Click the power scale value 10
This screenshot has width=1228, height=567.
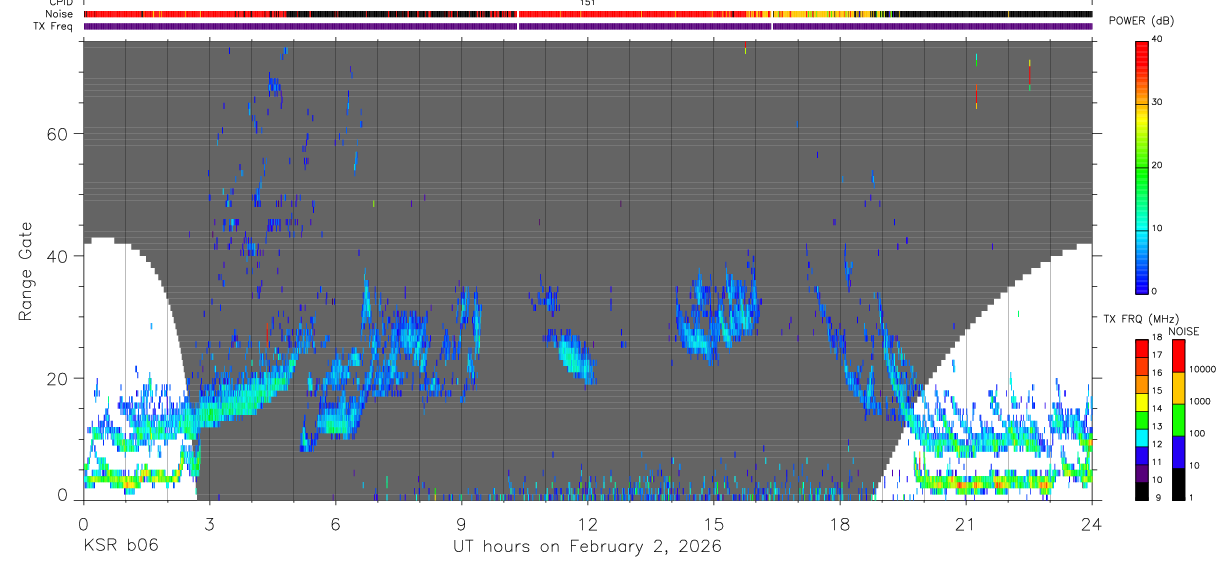pos(1156,228)
